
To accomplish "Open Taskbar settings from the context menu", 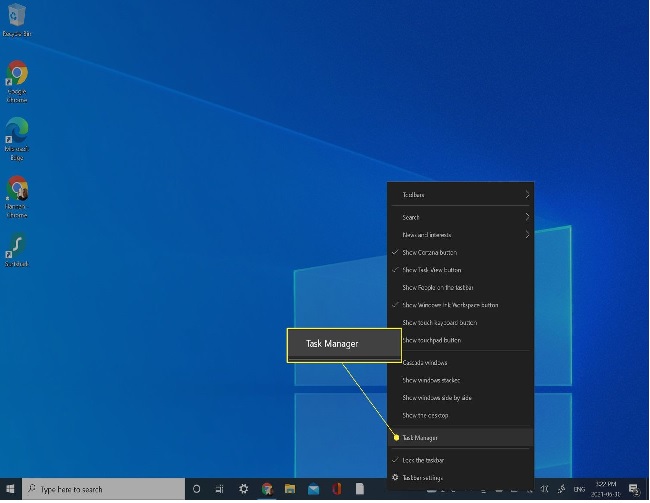I will (461, 478).
